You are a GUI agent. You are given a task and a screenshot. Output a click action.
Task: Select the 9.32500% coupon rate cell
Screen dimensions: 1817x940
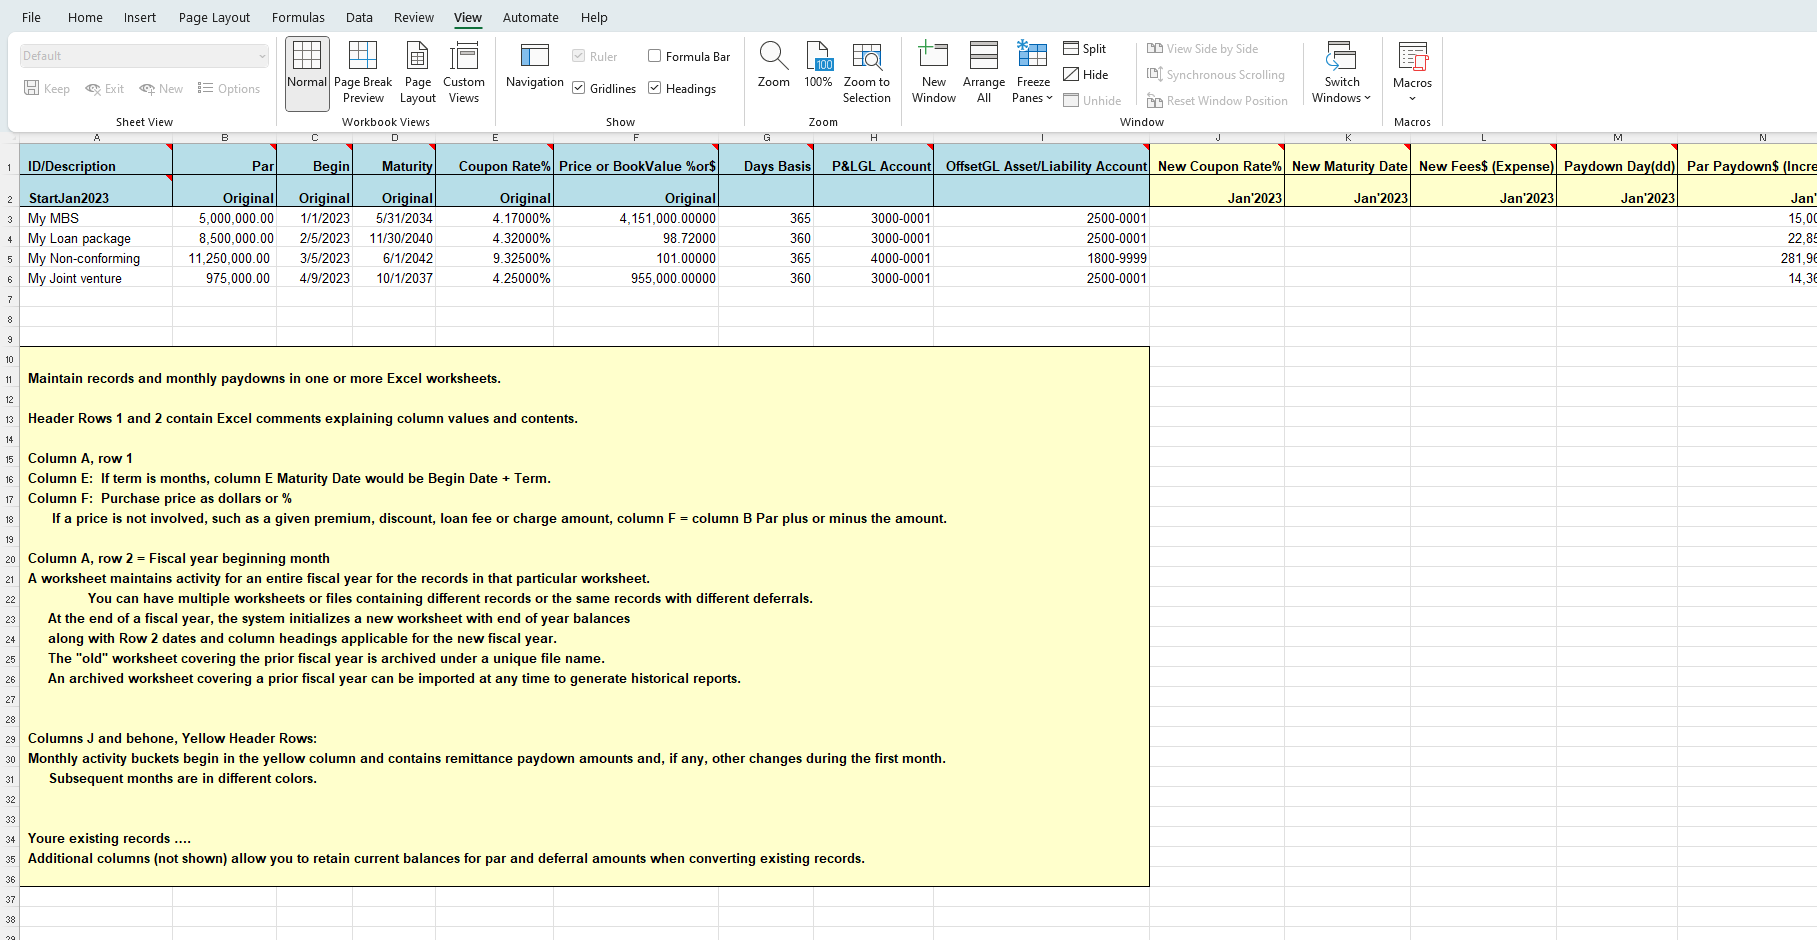click(x=494, y=258)
